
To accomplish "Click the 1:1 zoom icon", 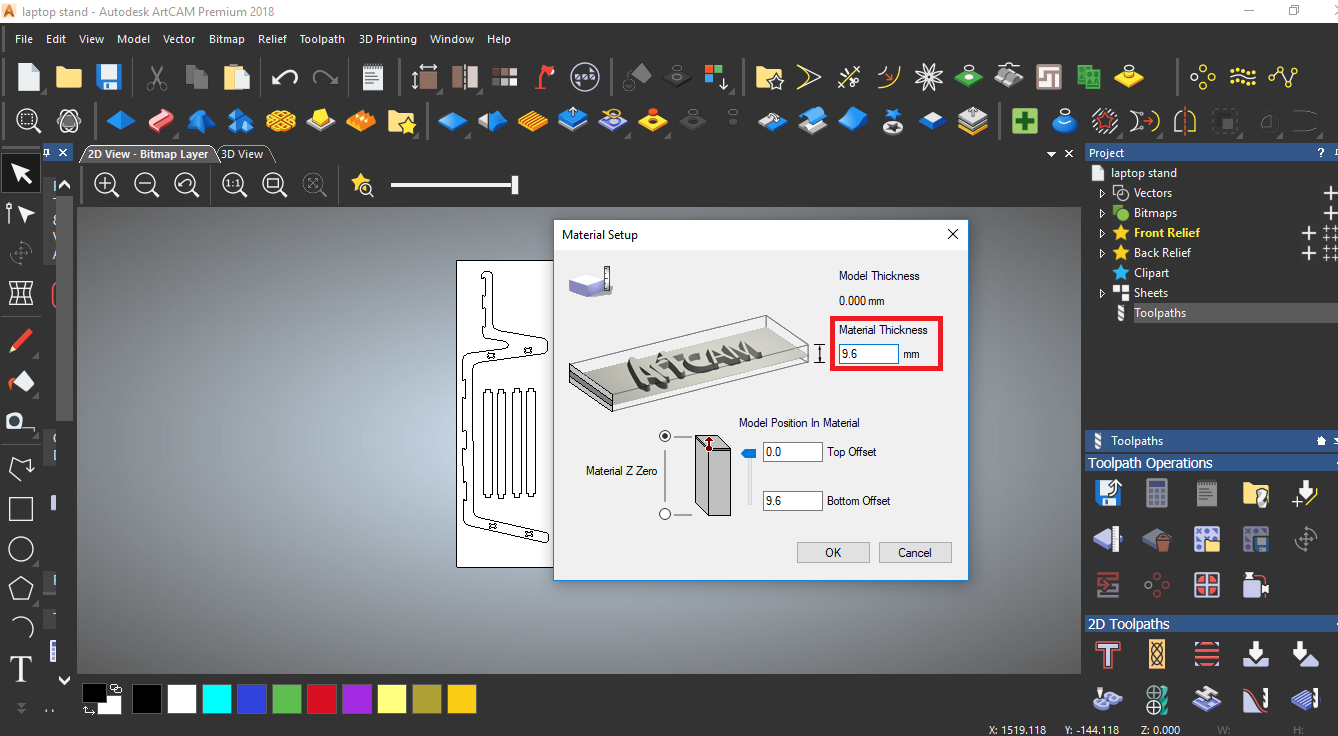I will click(x=235, y=184).
